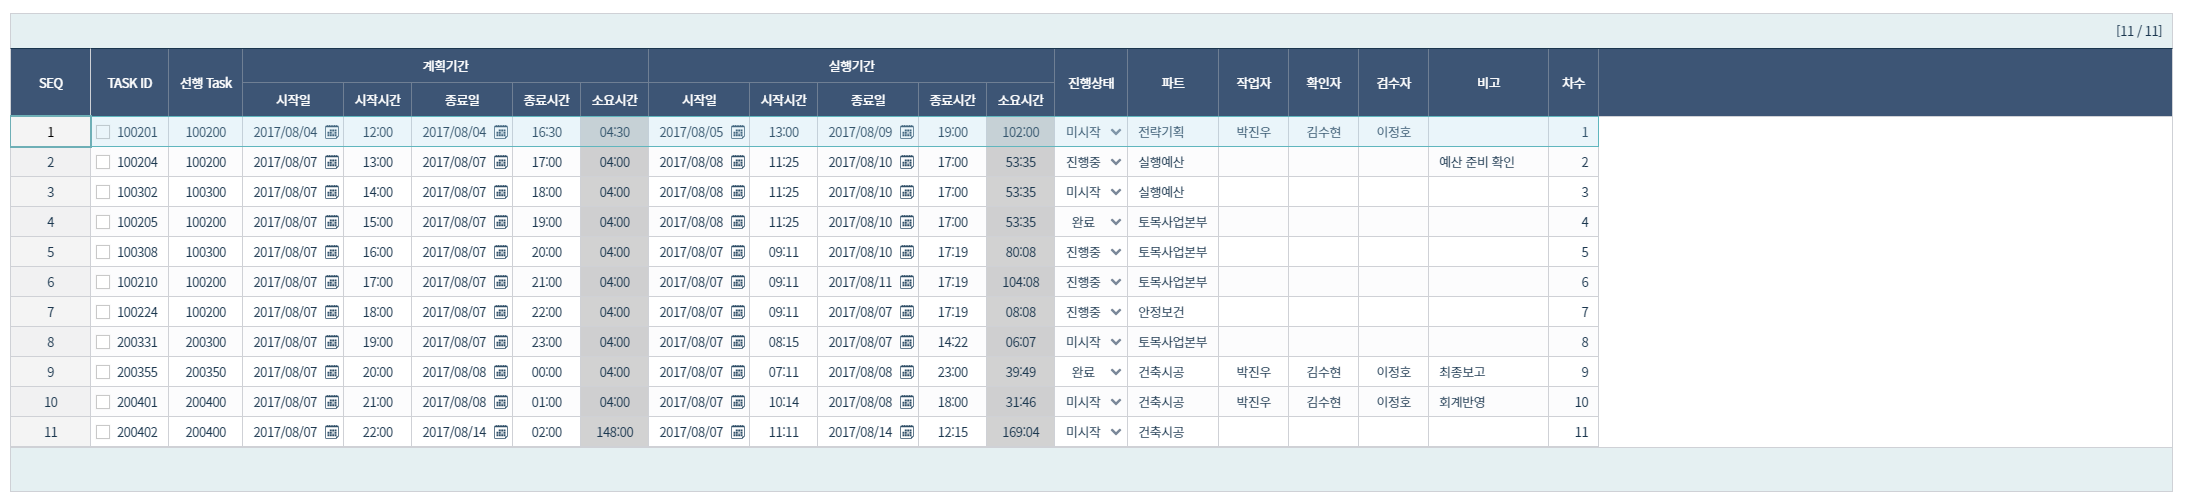Select the row 7 SEQ cell
The height and width of the screenshot is (504, 2187).
(51, 312)
